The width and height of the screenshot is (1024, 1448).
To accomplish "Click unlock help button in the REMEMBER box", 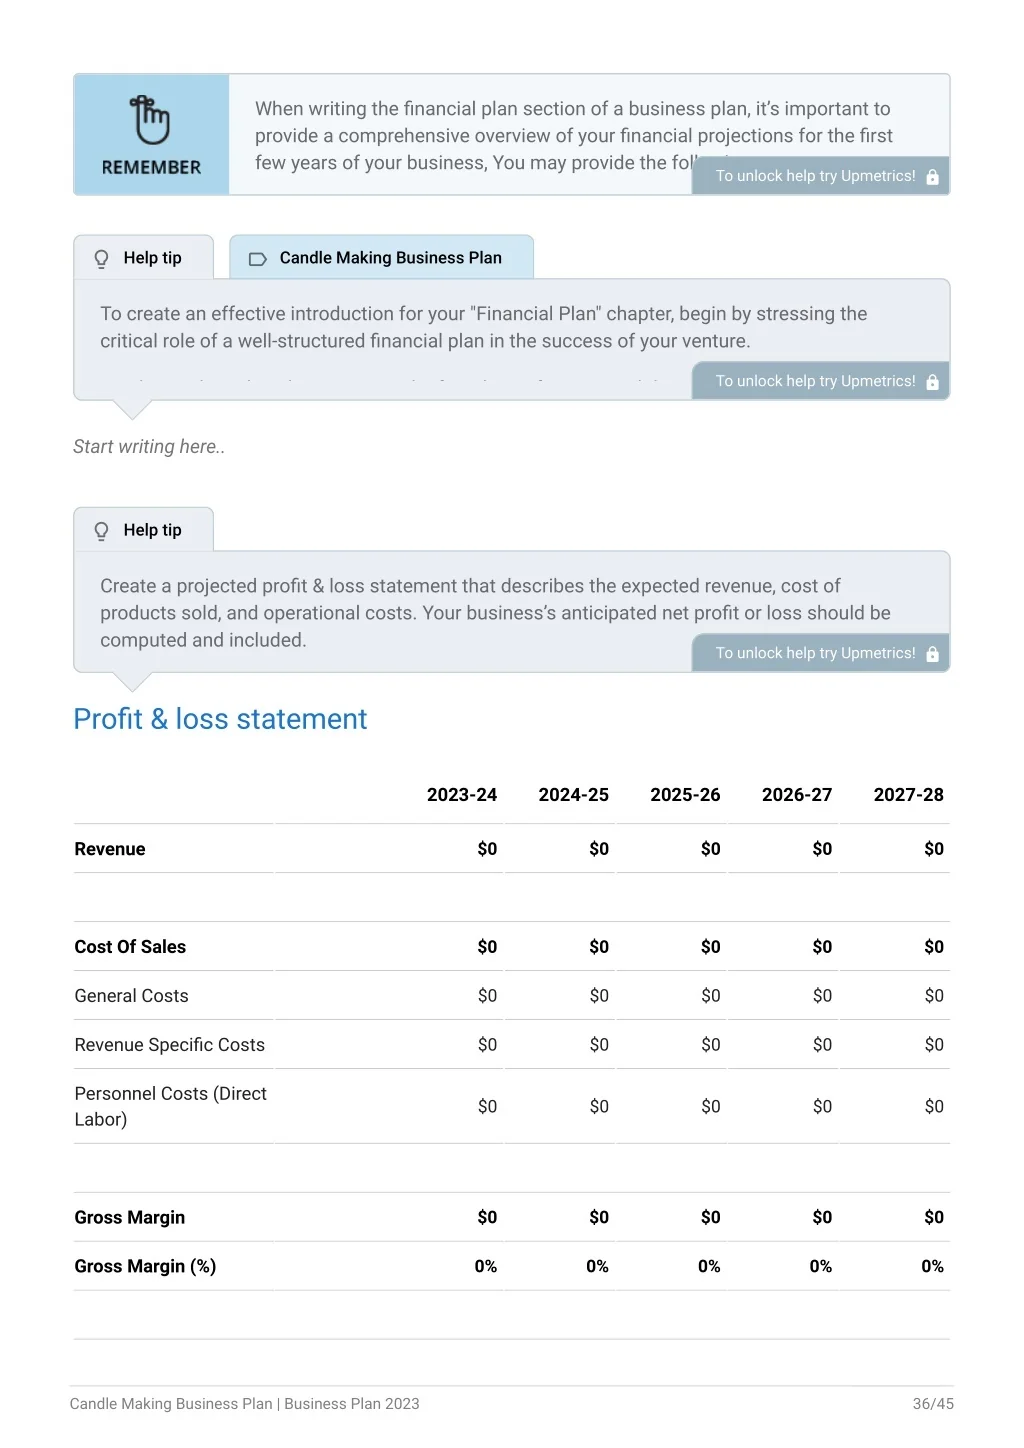I will 821,176.
